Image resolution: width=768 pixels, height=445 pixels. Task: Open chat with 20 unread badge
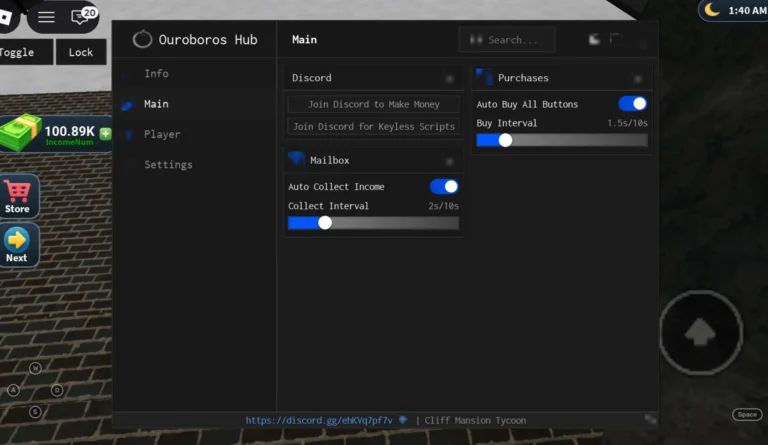pyautogui.click(x=83, y=16)
